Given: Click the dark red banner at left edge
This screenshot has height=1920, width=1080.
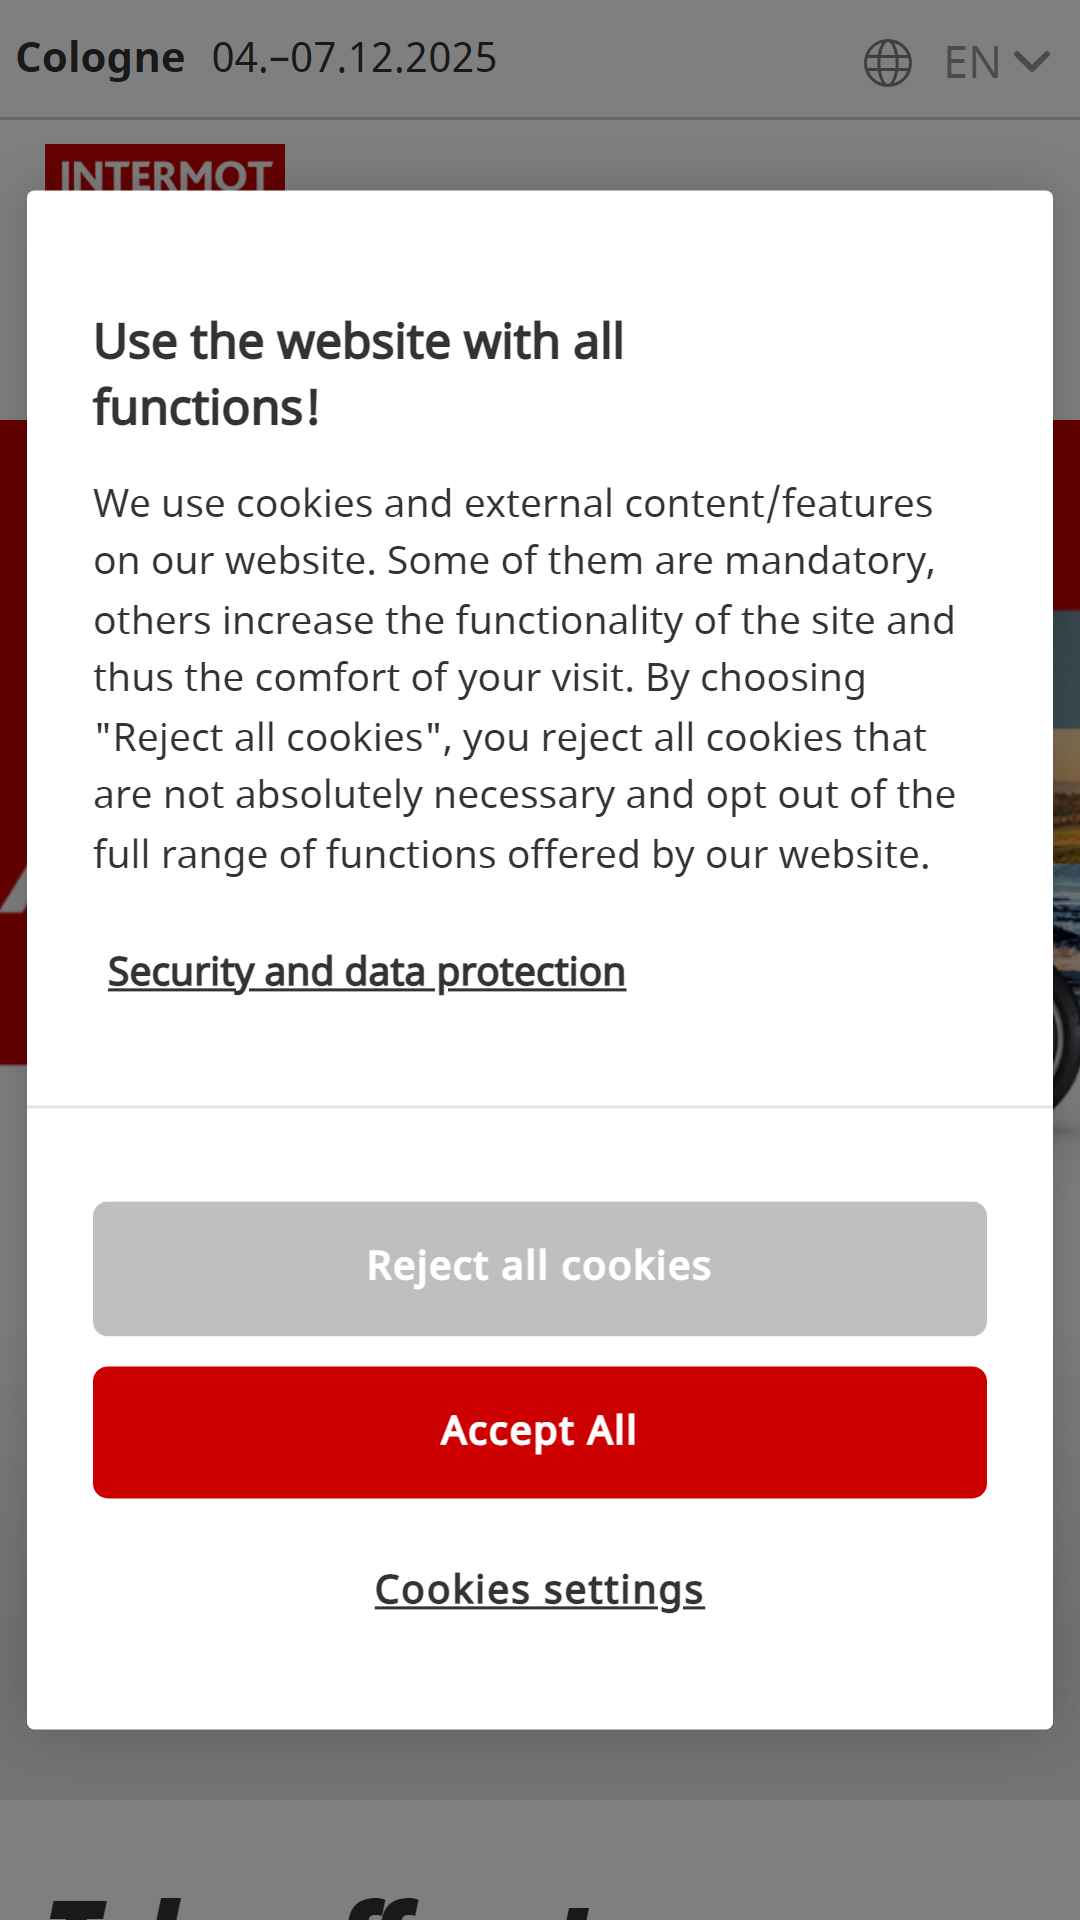Looking at the screenshot, I should coord(13,740).
